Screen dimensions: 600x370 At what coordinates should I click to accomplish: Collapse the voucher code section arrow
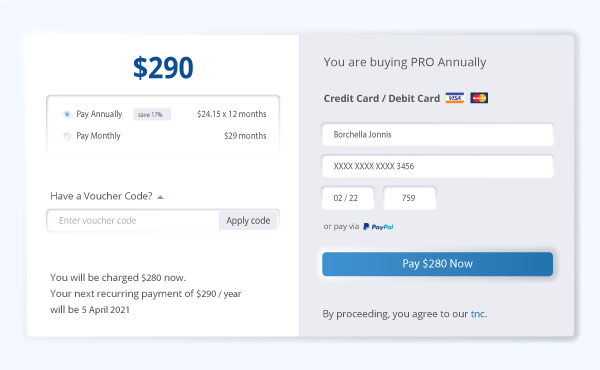[x=160, y=197]
